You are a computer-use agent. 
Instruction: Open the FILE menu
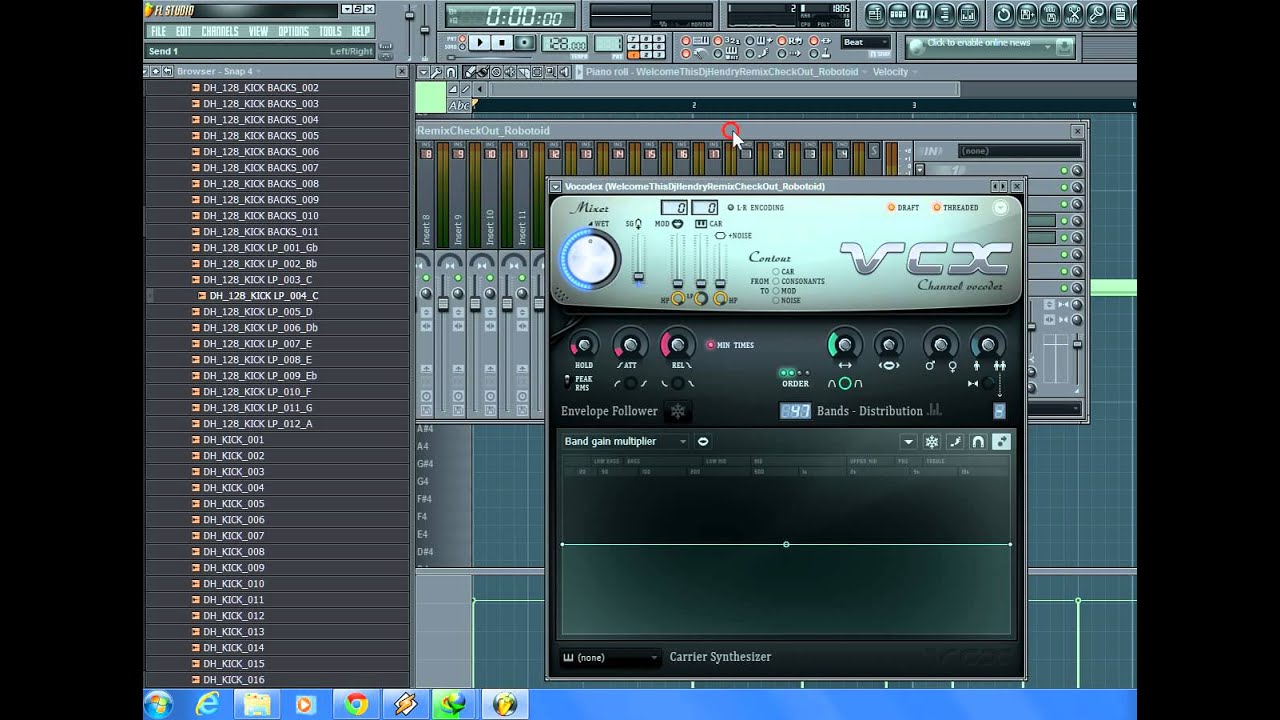coord(158,31)
